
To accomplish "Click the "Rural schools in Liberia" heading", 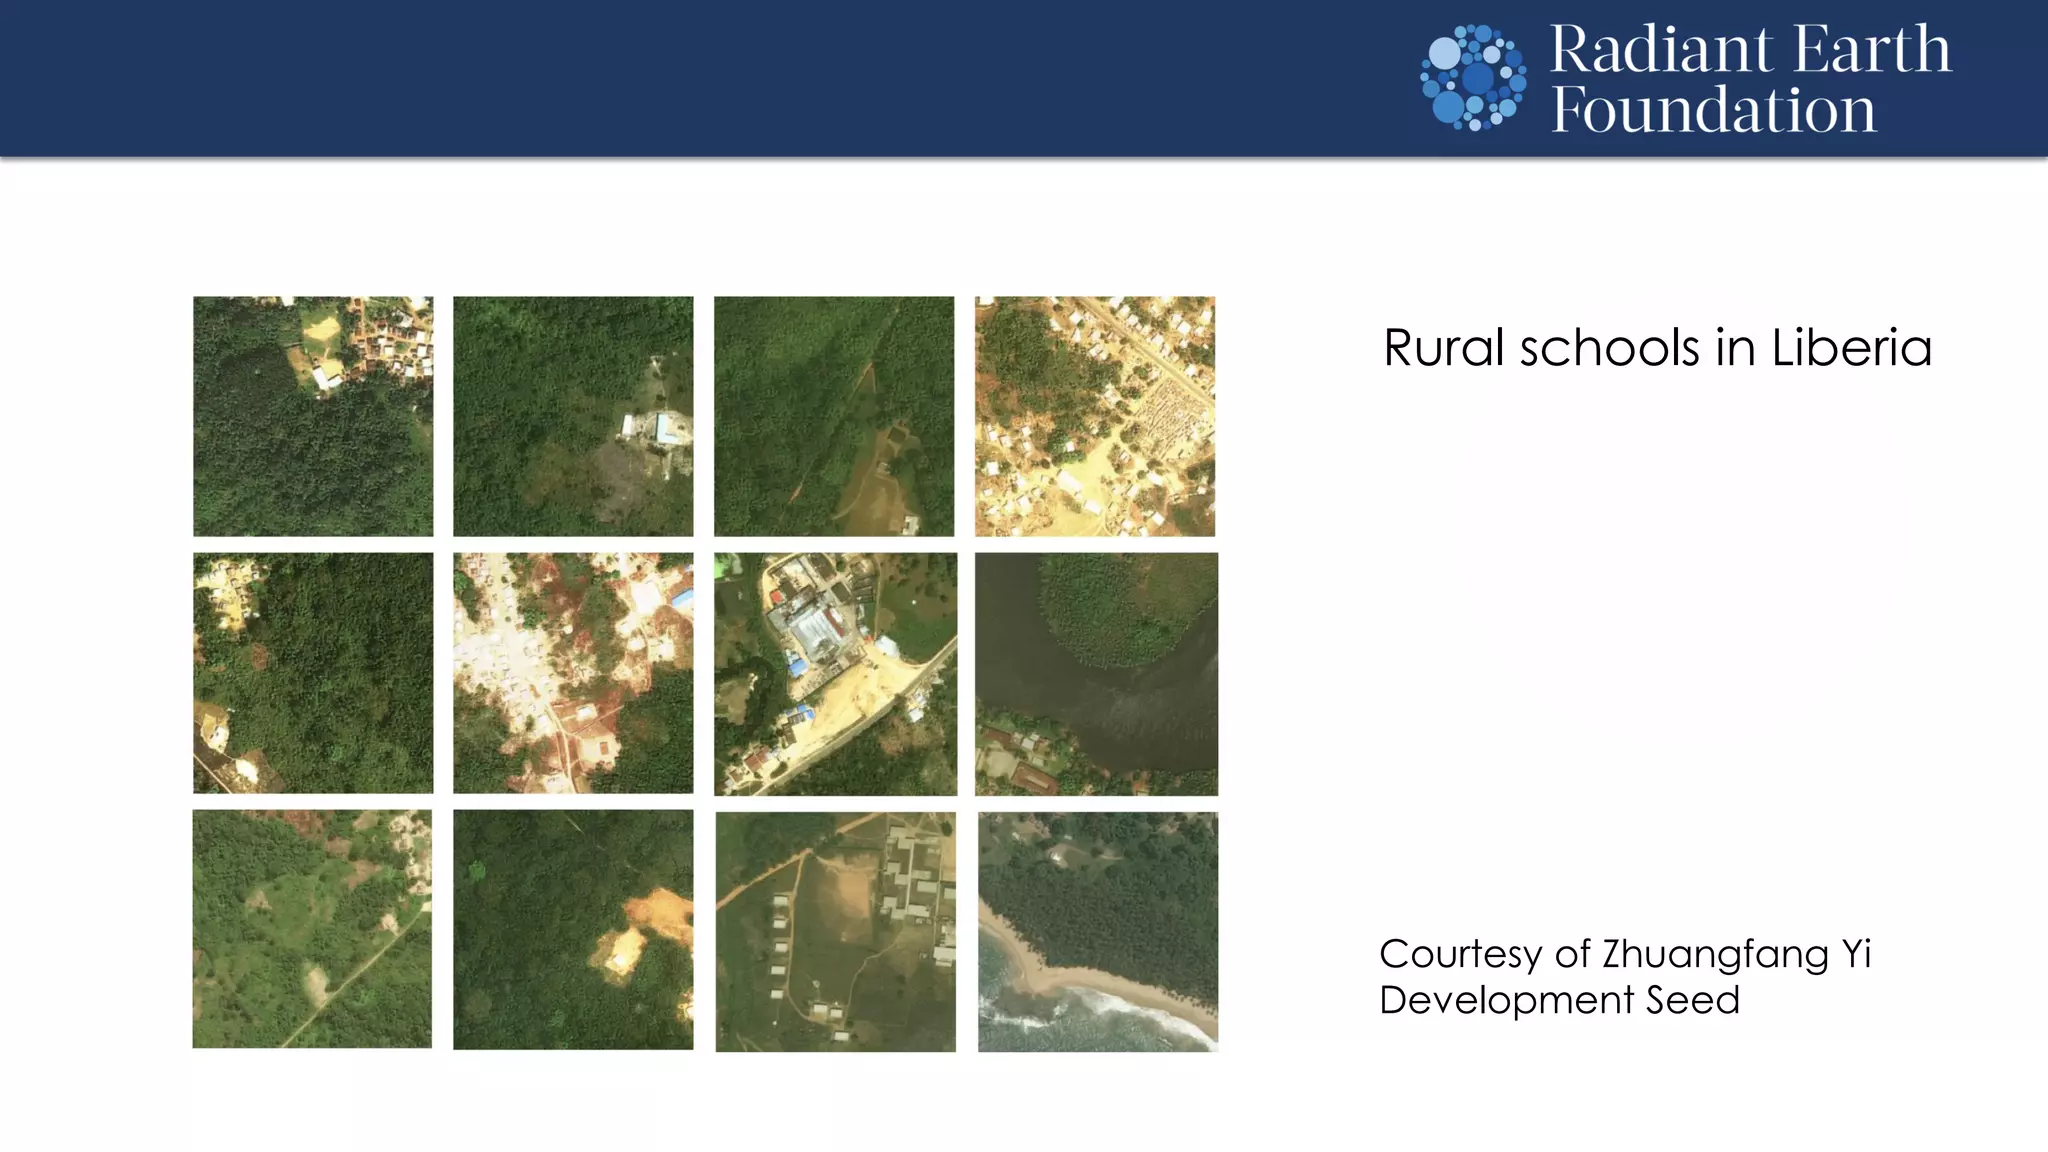I will [1658, 348].
